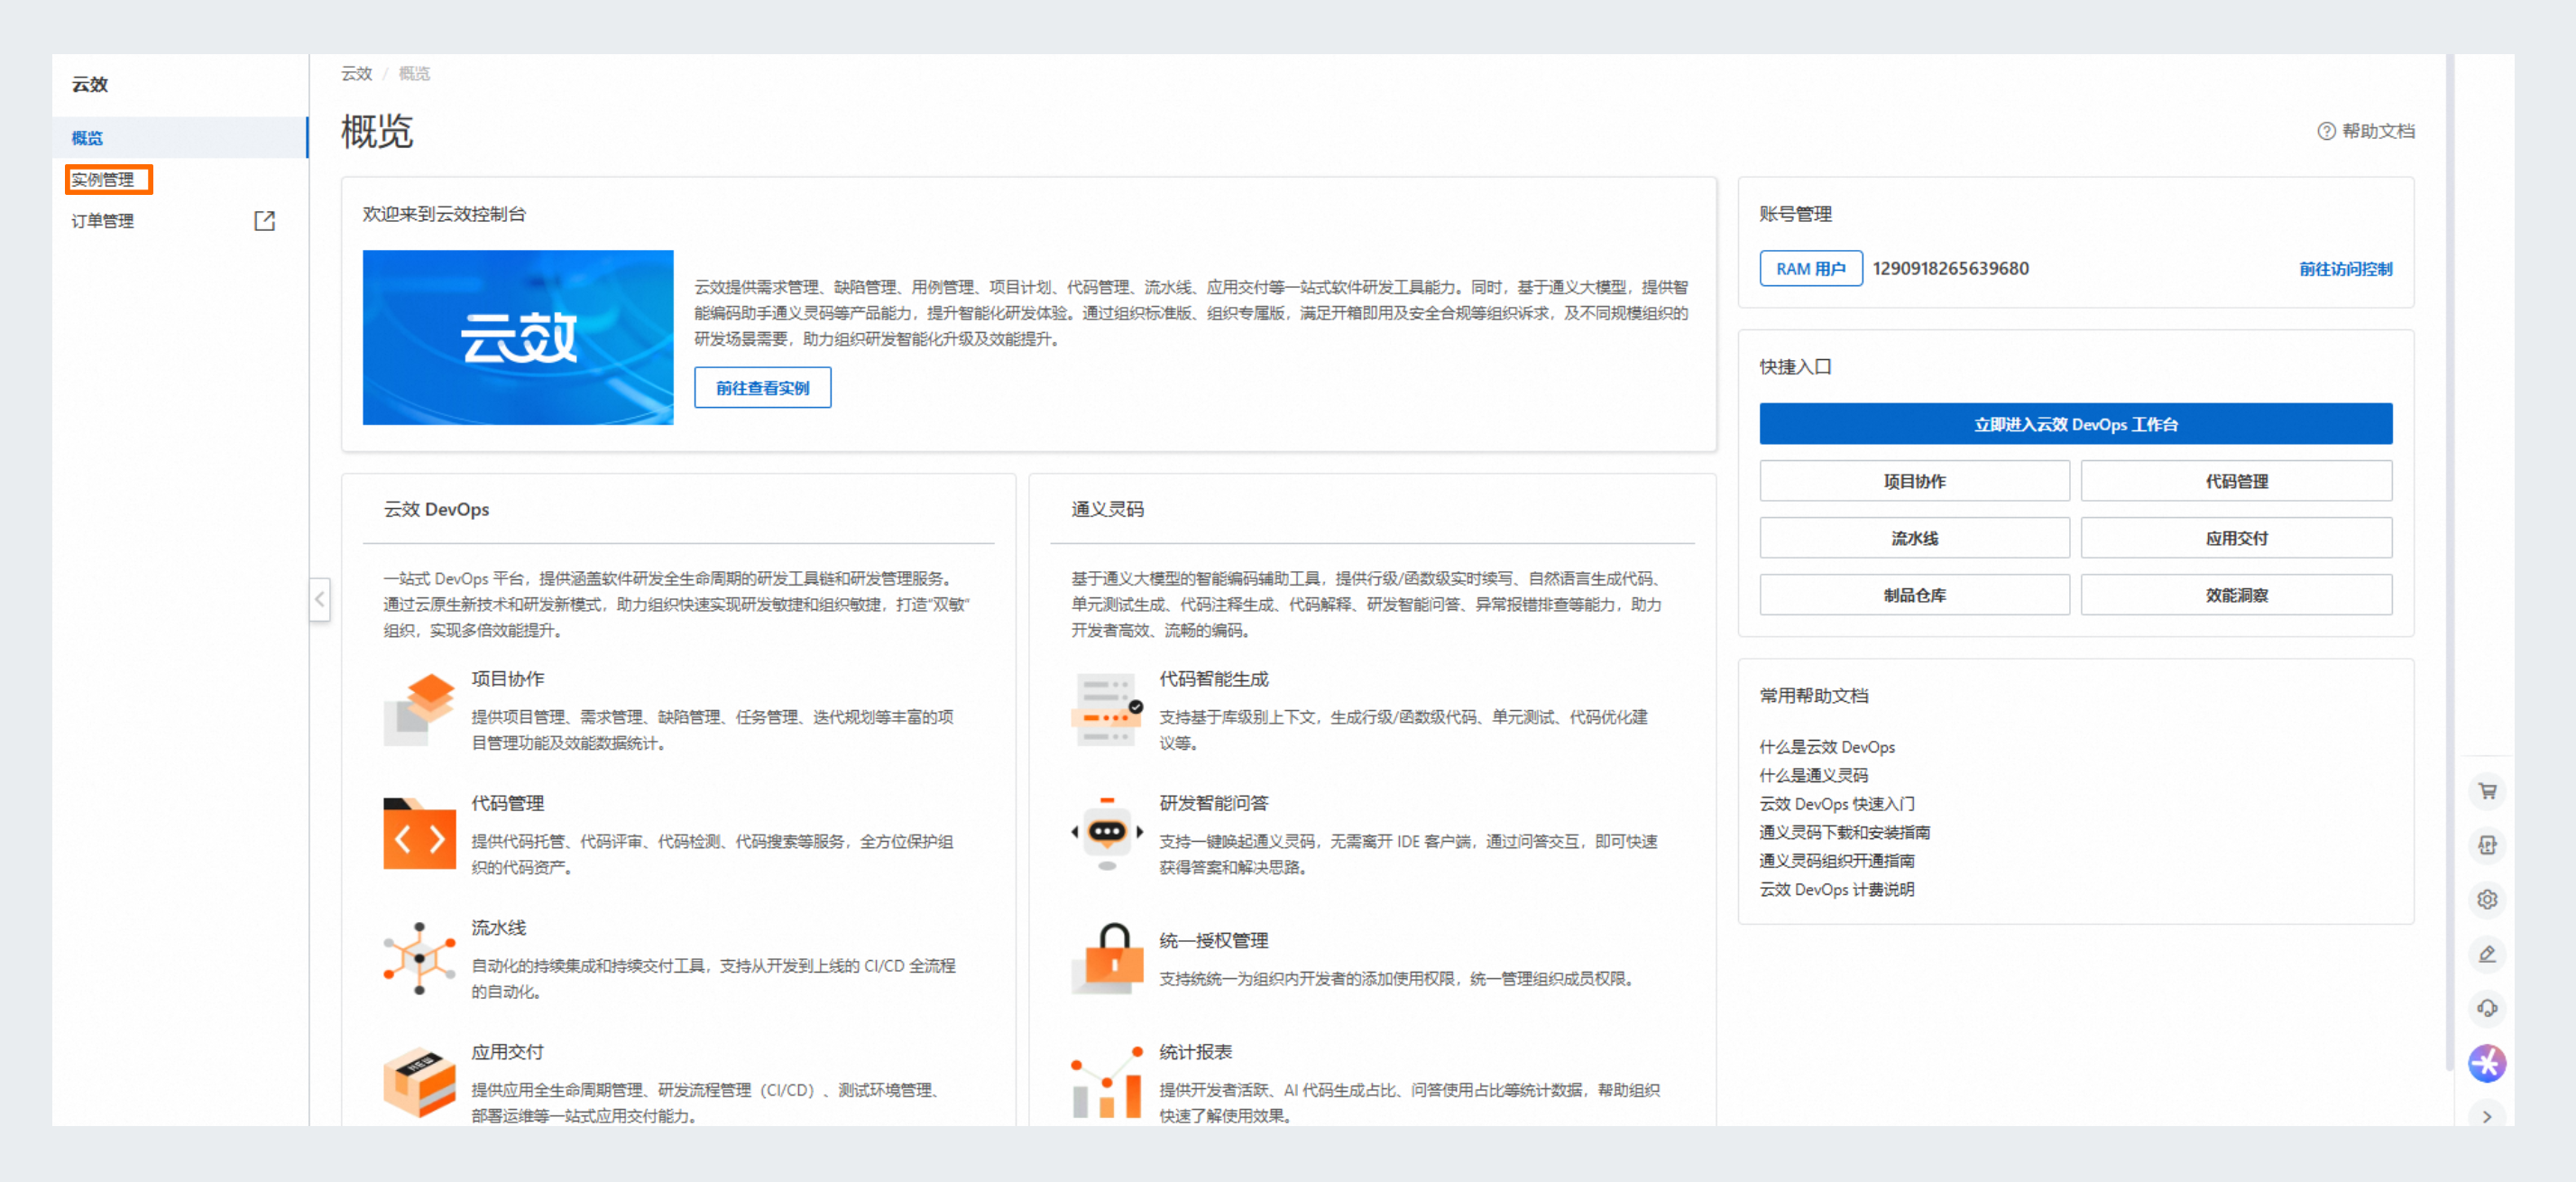Open the 前往访问控制 link
This screenshot has height=1182, width=2576.
pyautogui.click(x=2345, y=269)
